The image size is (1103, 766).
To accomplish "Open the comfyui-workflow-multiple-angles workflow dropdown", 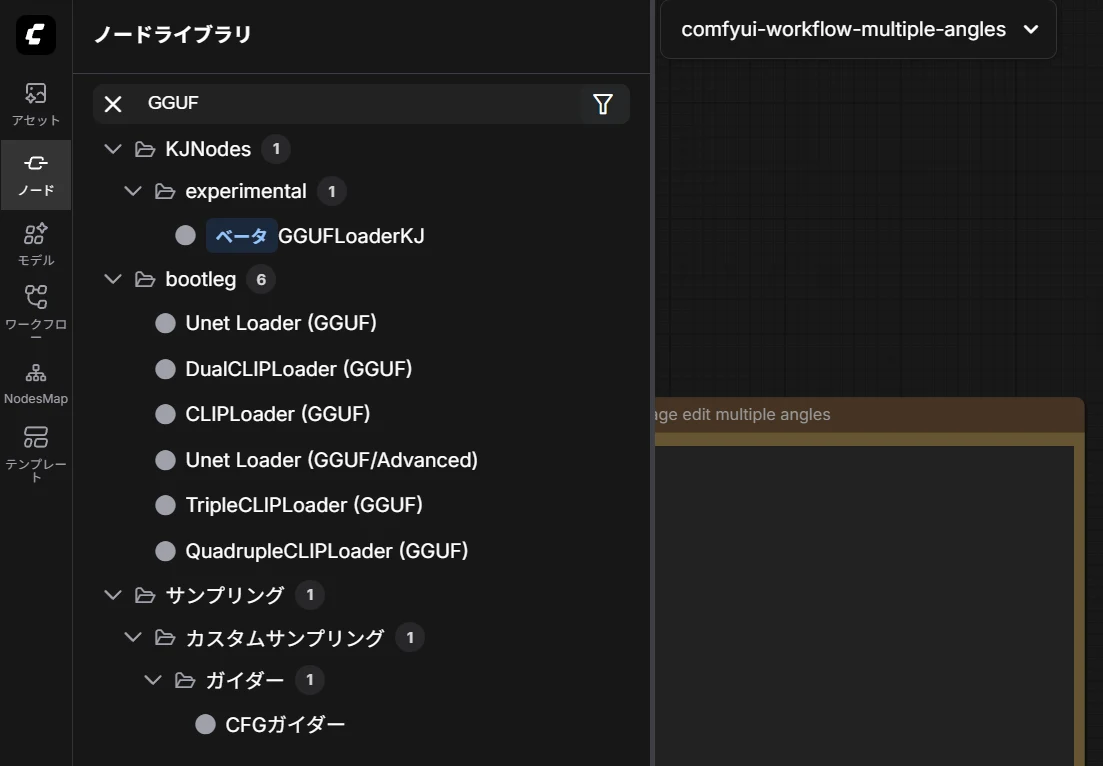I will 858,30.
